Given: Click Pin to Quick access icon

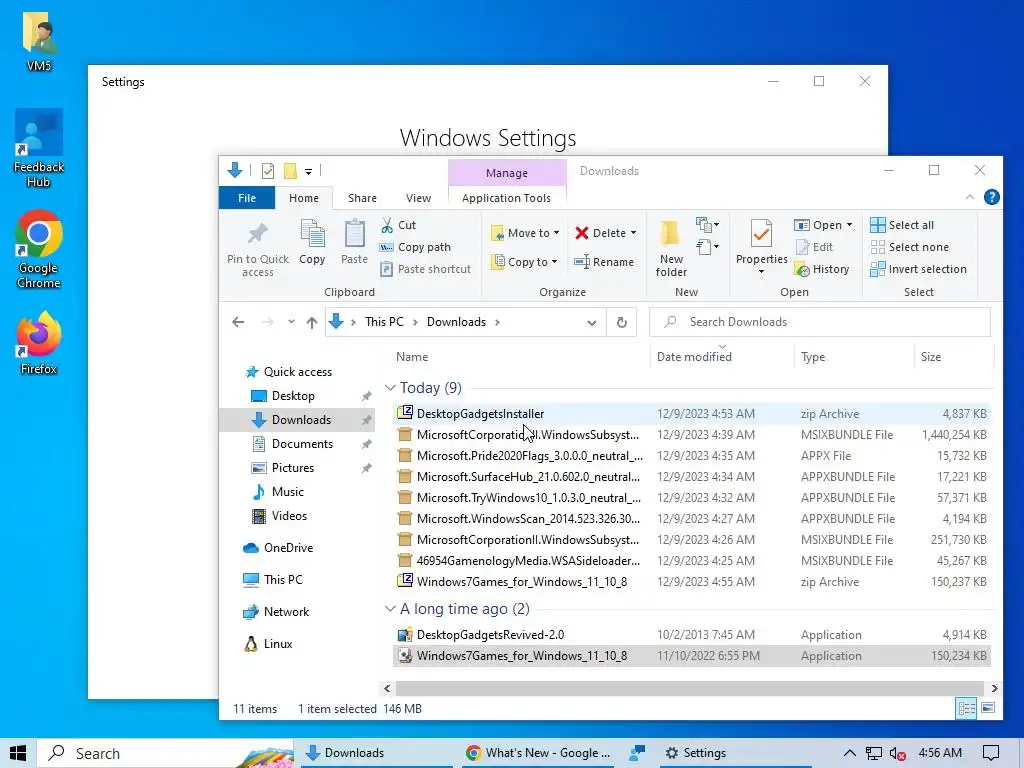Looking at the screenshot, I should point(257,234).
